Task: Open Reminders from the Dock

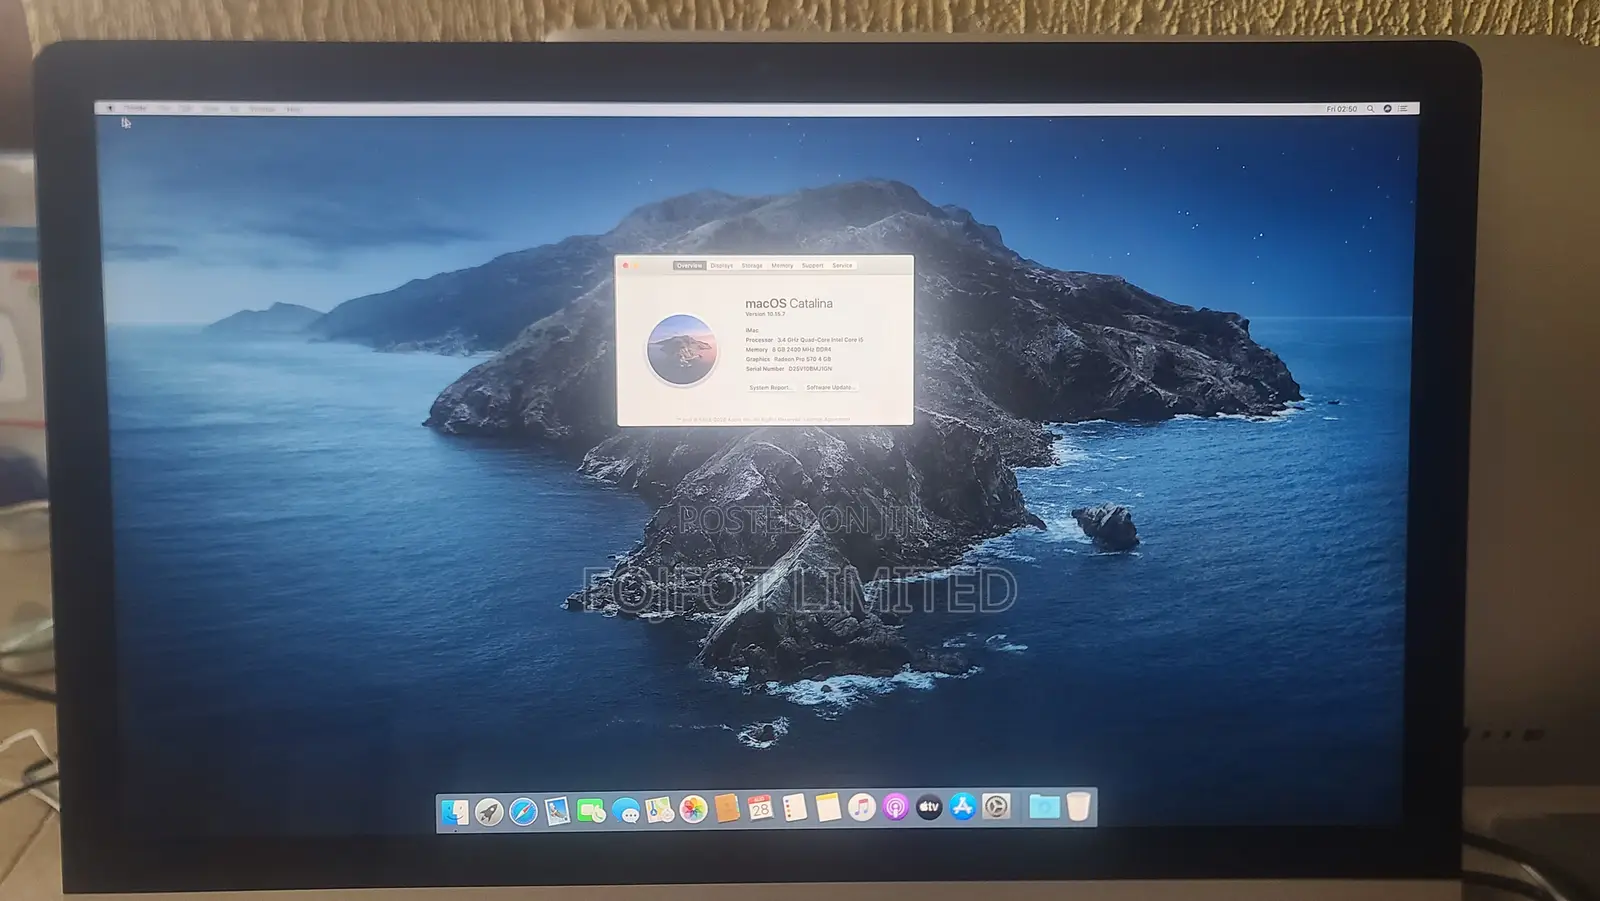Action: point(794,808)
